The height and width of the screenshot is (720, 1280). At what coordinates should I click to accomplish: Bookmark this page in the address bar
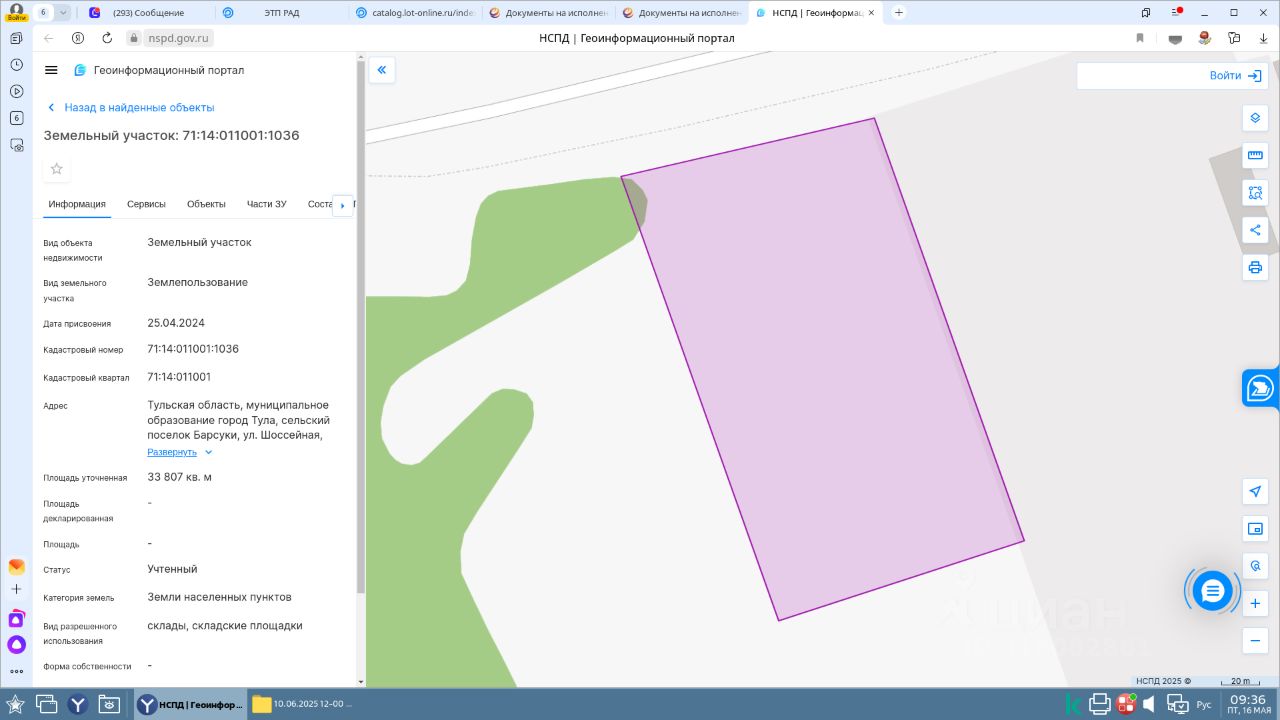coord(1140,38)
